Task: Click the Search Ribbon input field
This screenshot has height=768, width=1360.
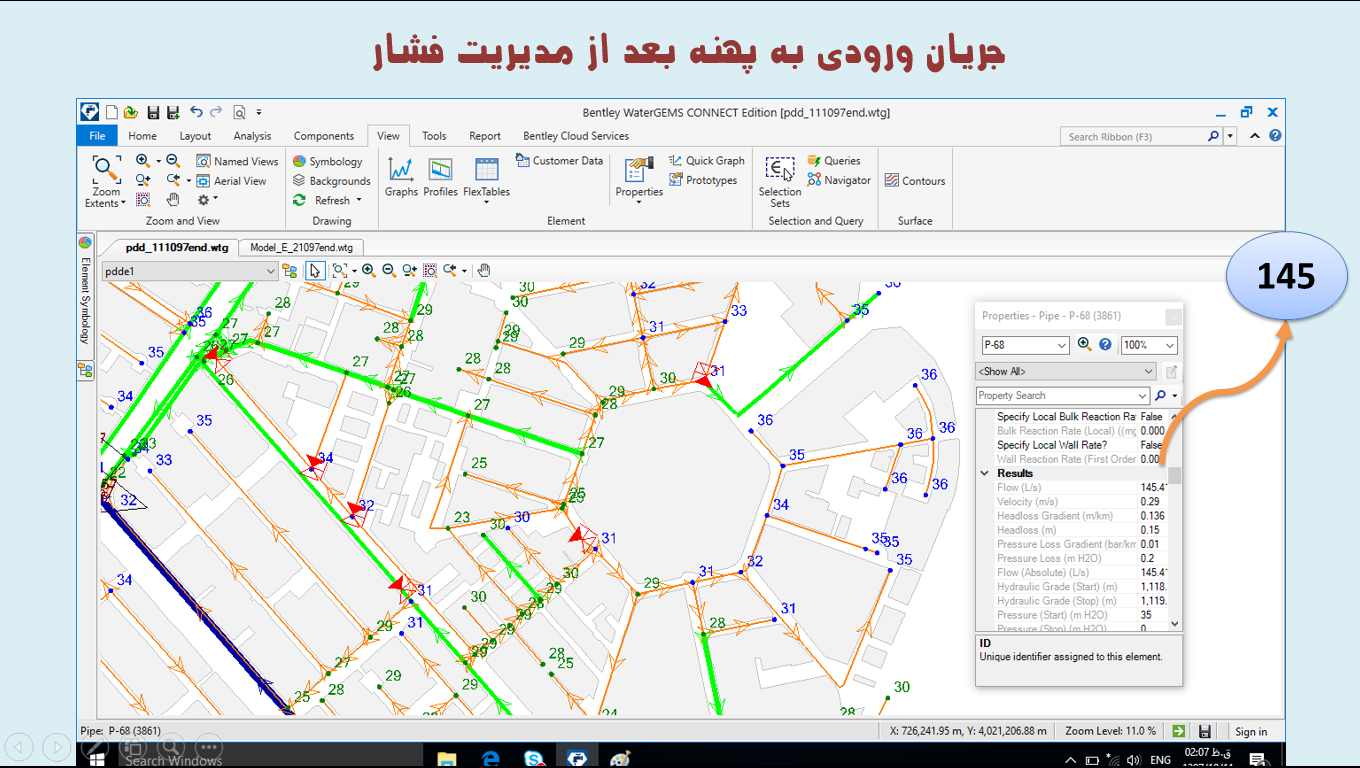Action: coord(1133,136)
